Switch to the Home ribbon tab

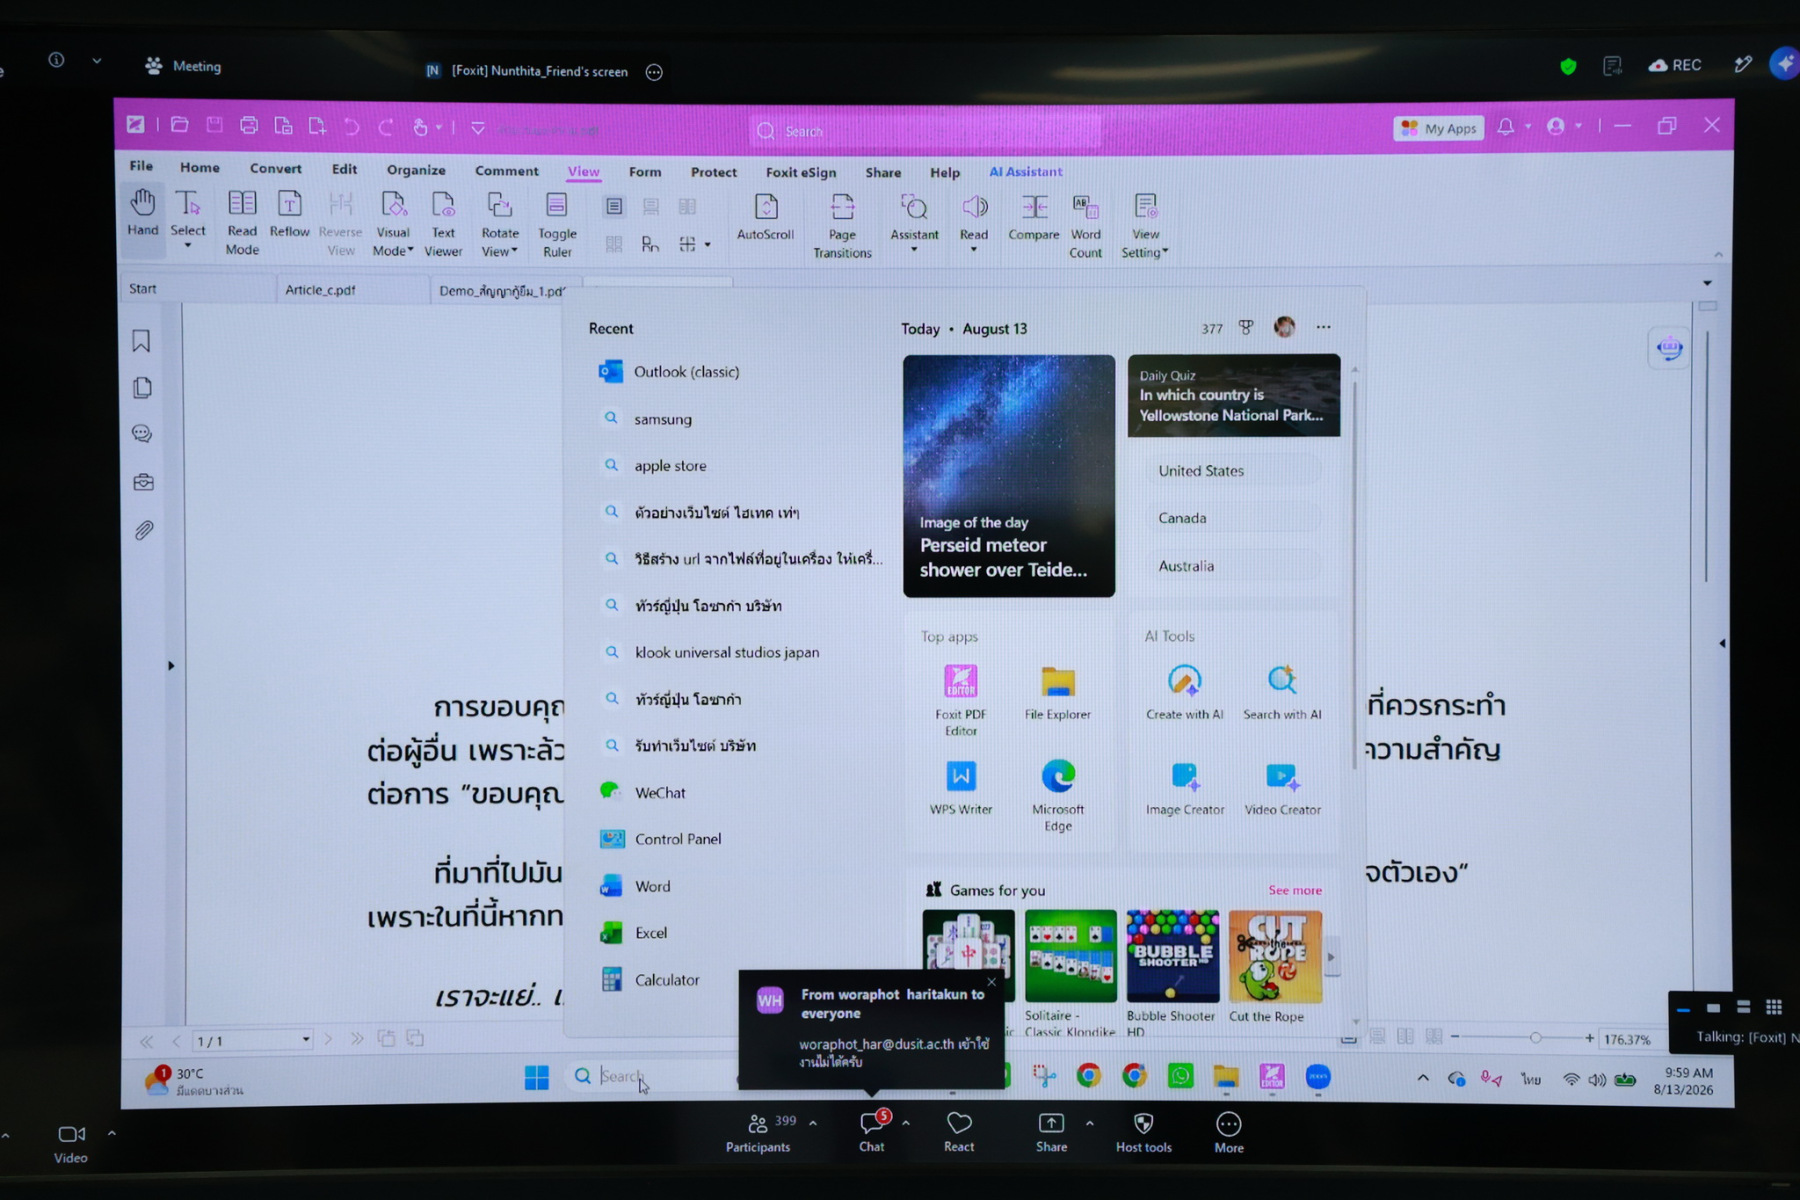point(200,167)
